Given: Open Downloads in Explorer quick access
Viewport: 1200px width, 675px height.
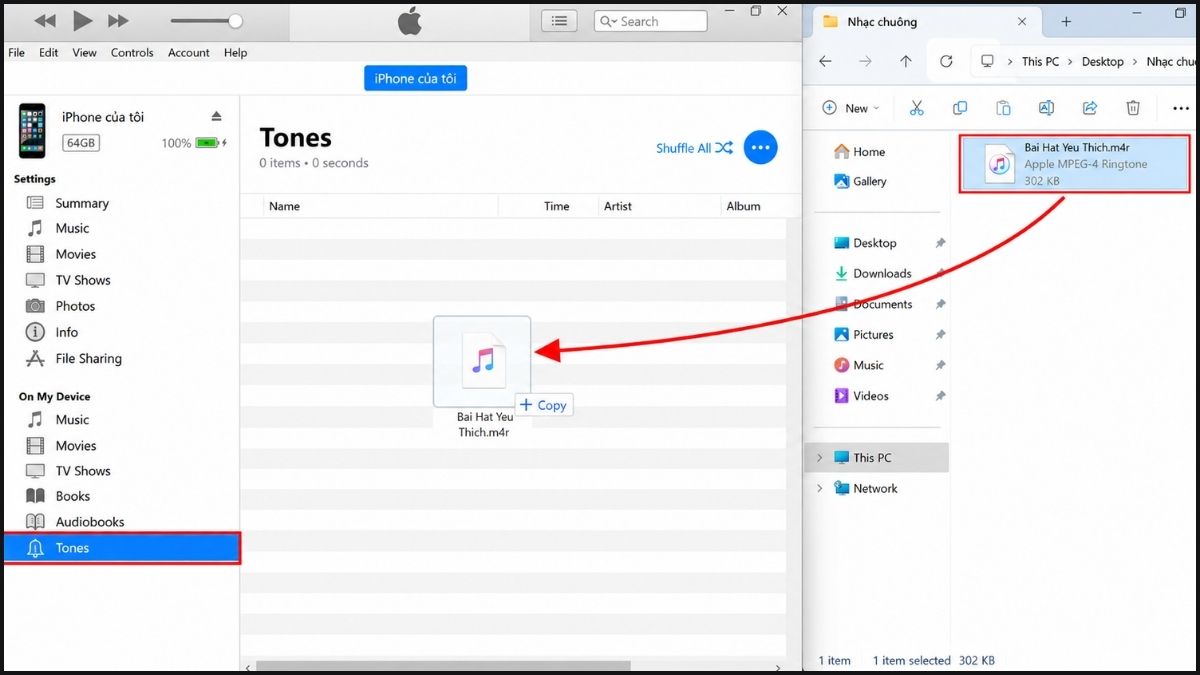Looking at the screenshot, I should 880,273.
